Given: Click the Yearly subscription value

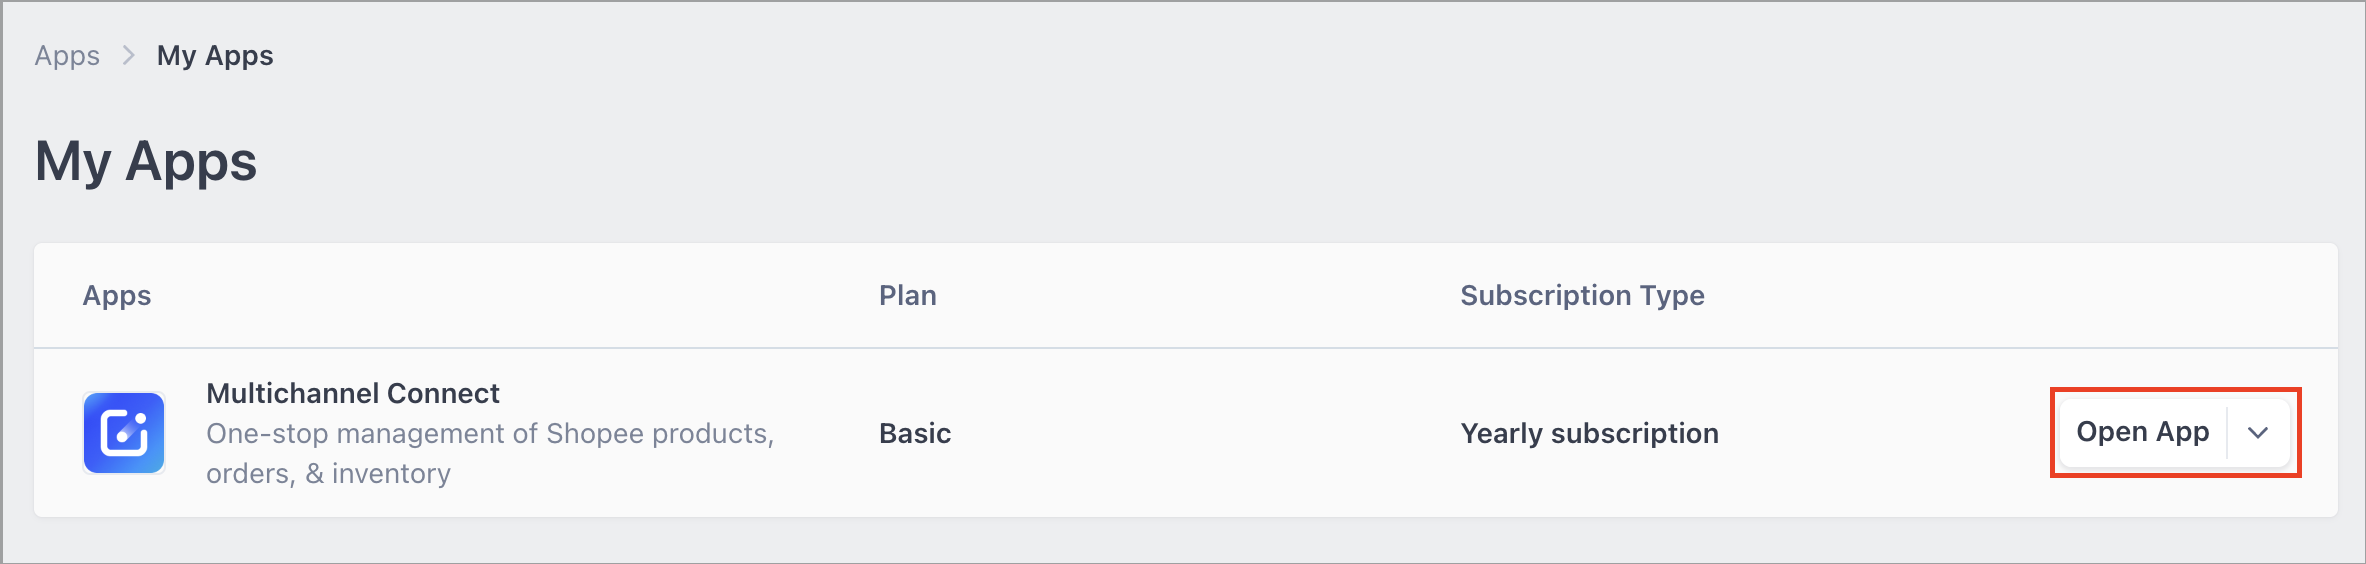Looking at the screenshot, I should click(x=1589, y=433).
